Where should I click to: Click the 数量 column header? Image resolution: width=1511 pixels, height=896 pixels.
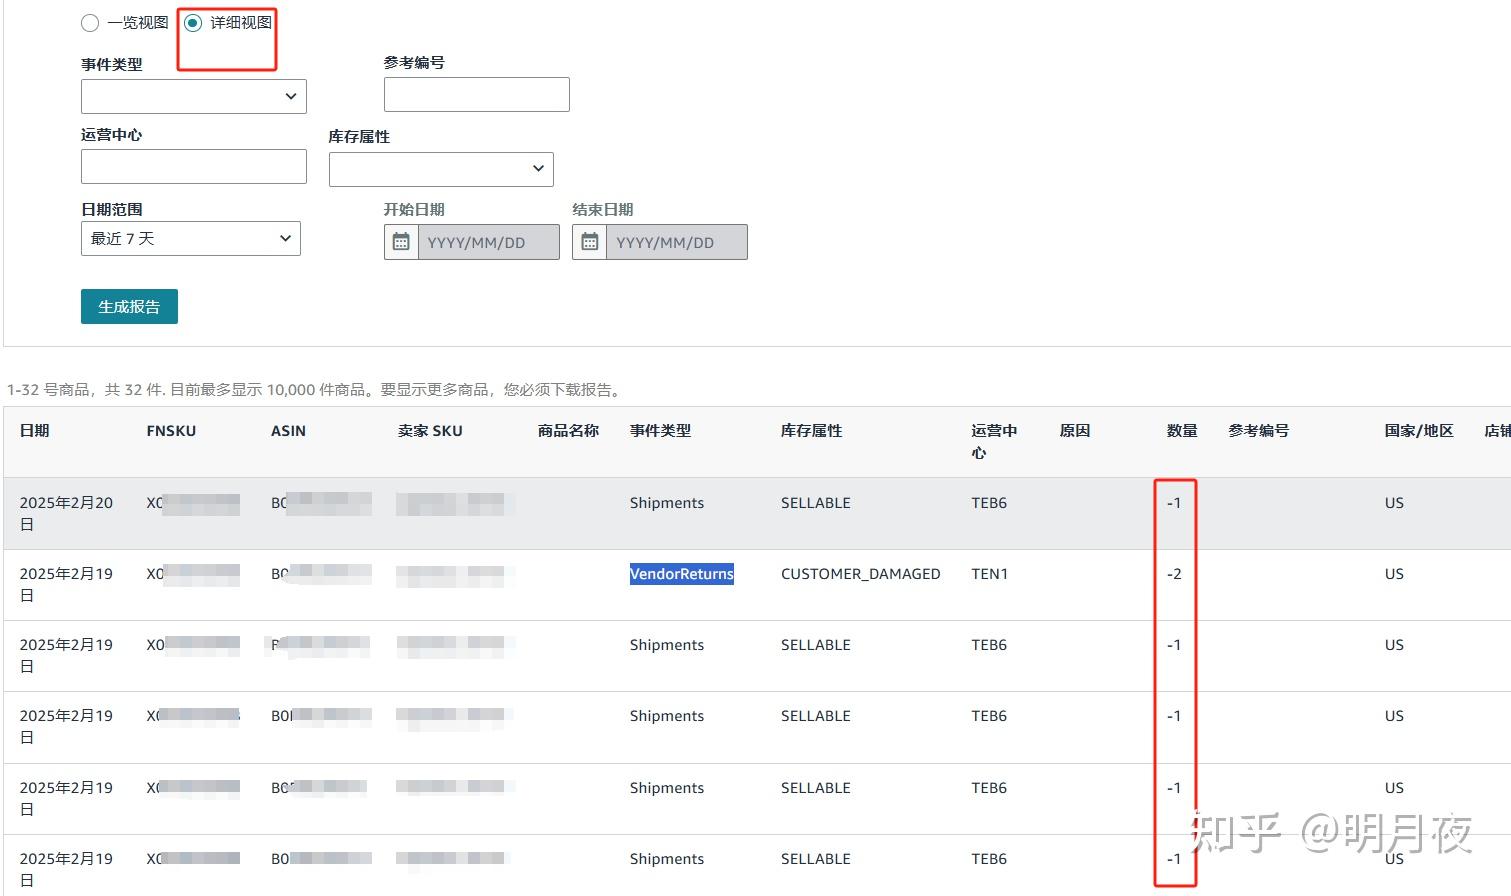pyautogui.click(x=1181, y=430)
